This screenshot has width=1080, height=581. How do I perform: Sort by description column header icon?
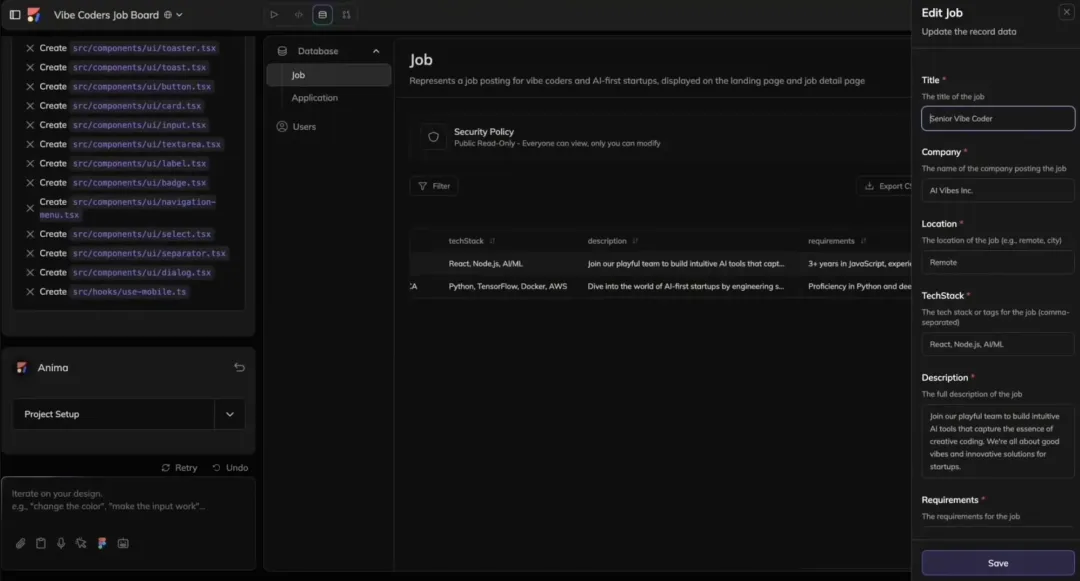click(x=635, y=241)
